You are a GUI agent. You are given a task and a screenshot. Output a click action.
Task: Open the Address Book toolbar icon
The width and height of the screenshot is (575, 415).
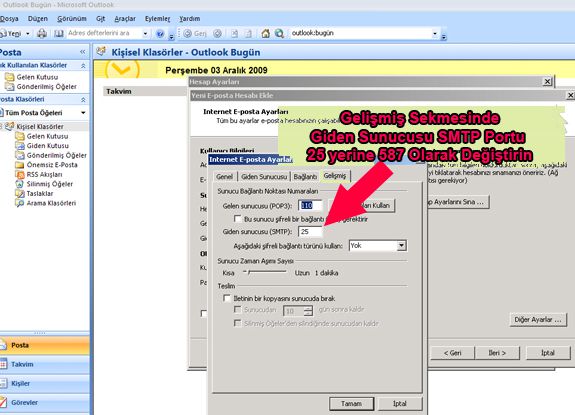59,33
